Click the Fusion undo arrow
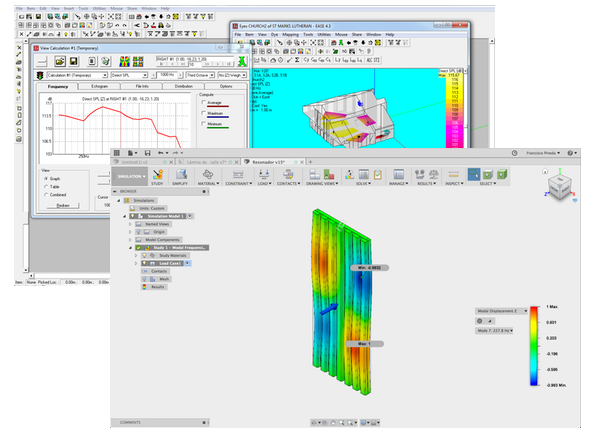This screenshot has width=594, height=434. click(161, 153)
